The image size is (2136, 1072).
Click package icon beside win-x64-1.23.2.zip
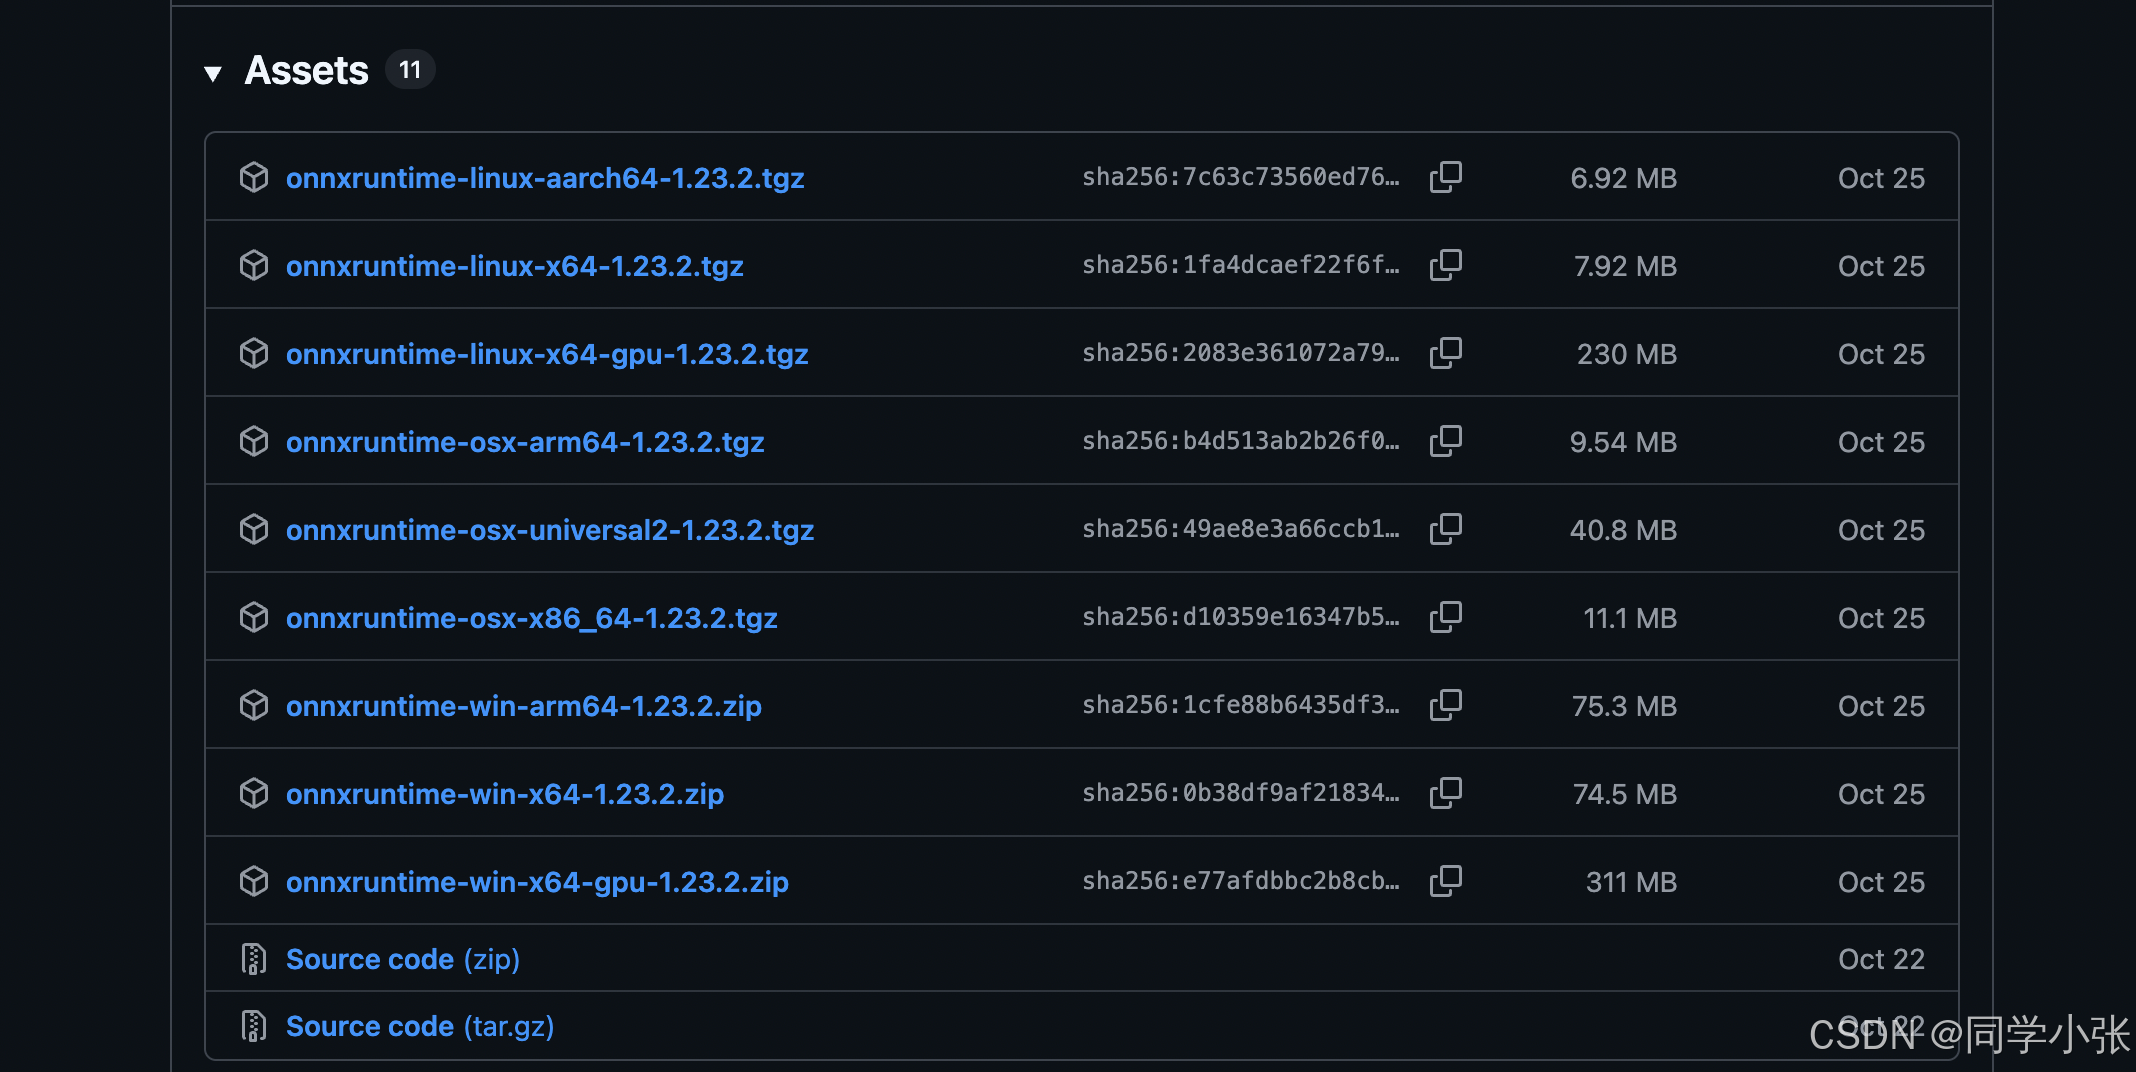pyautogui.click(x=254, y=793)
